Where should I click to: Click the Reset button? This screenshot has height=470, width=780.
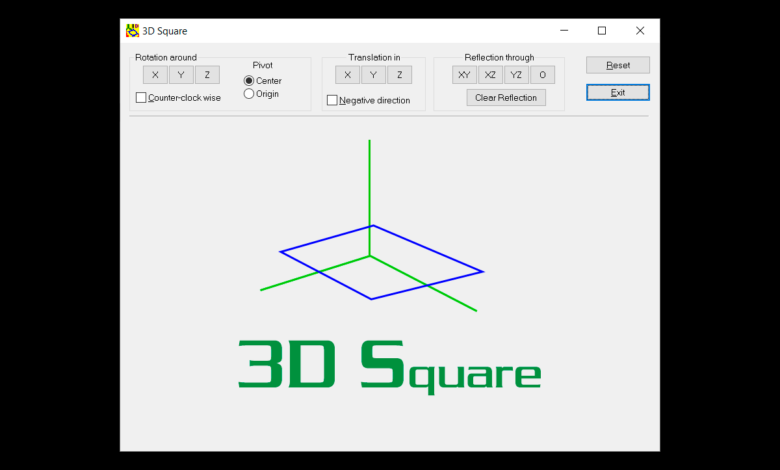pyautogui.click(x=618, y=65)
